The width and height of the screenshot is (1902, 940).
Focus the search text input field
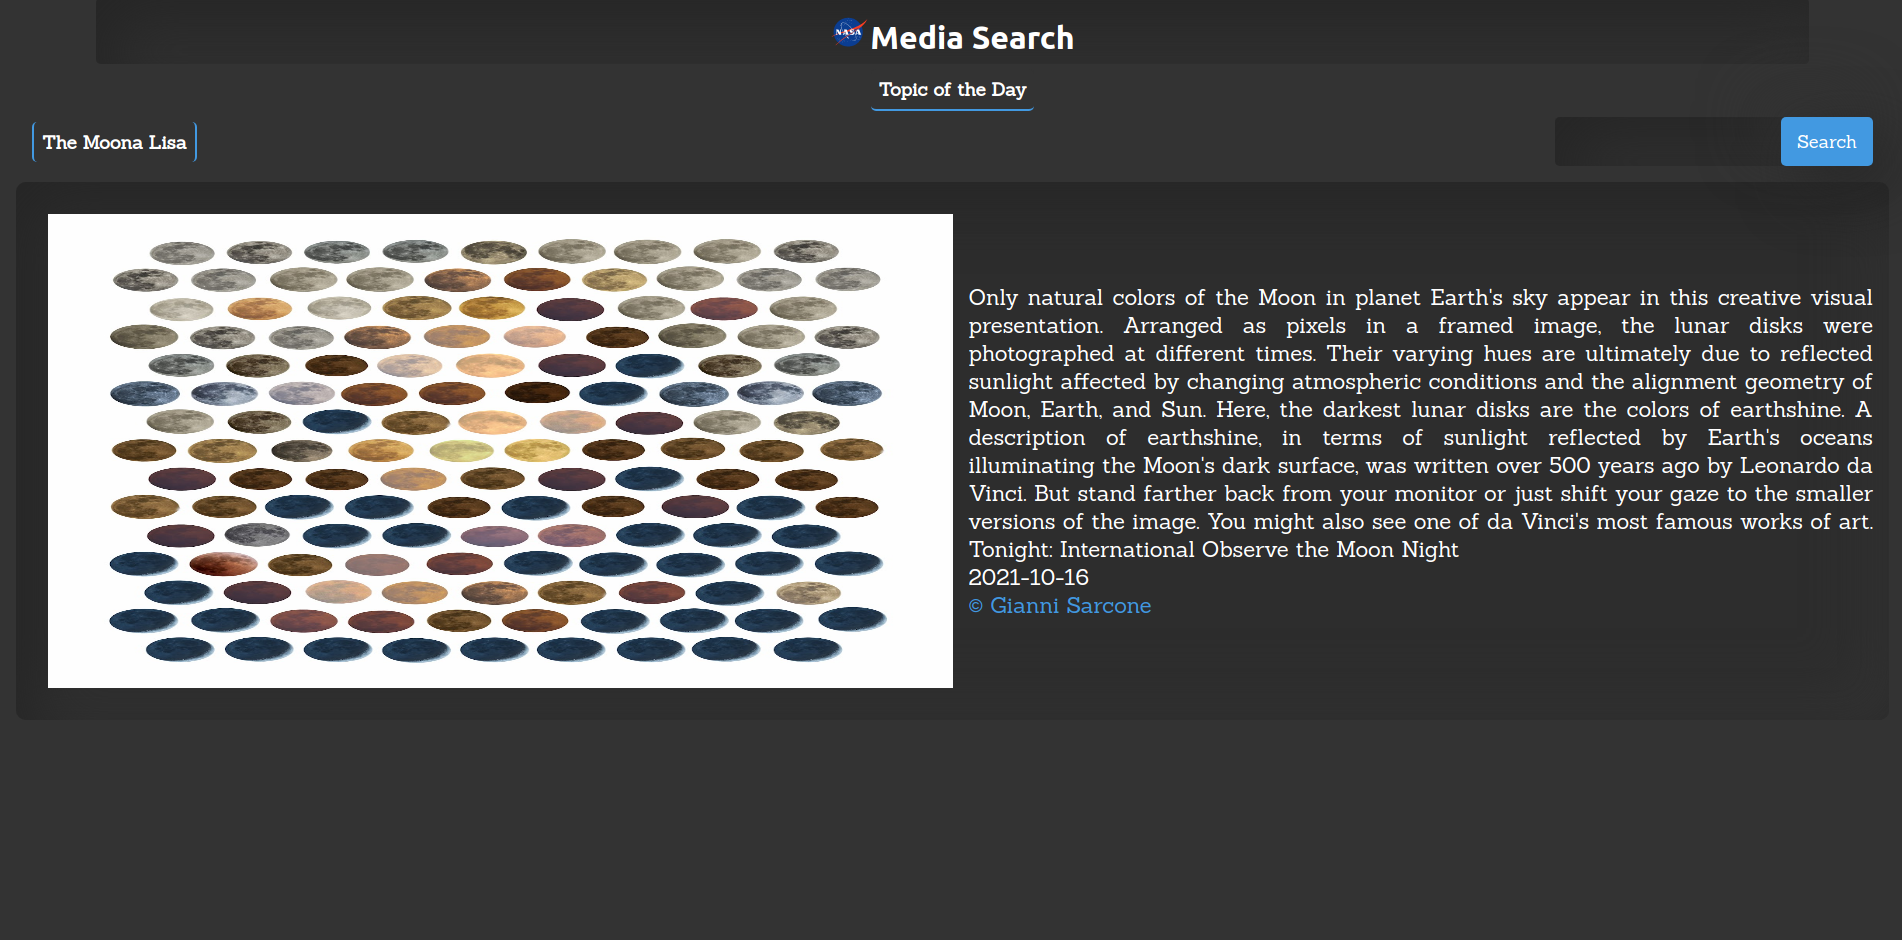pyautogui.click(x=1667, y=142)
